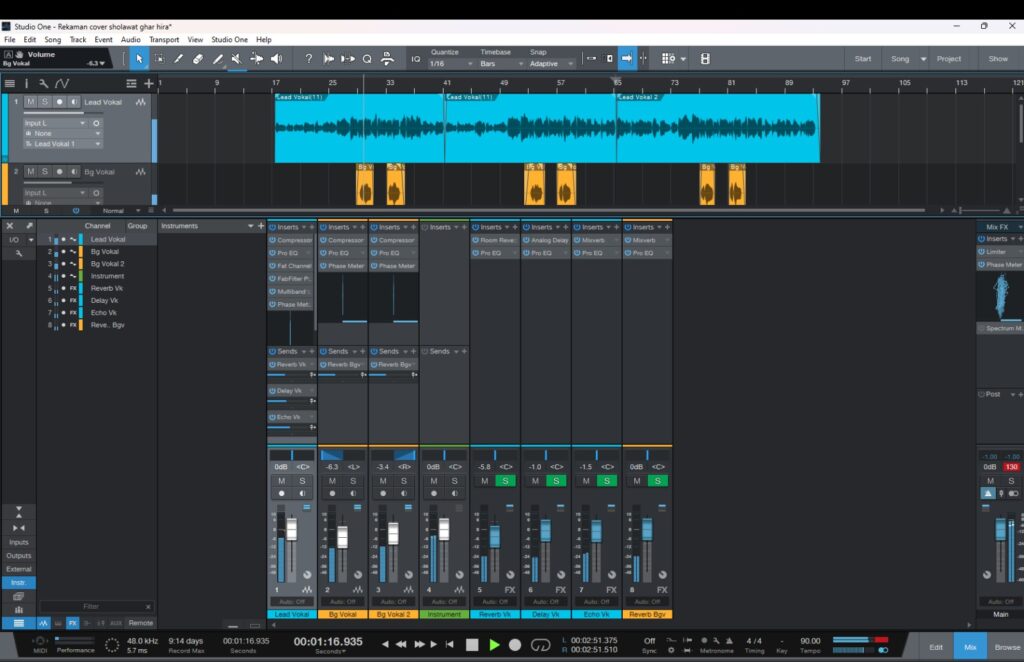Viewport: 1024px width, 662px height.
Task: Unsolo the Echo Vk FX channel
Action: click(x=607, y=481)
